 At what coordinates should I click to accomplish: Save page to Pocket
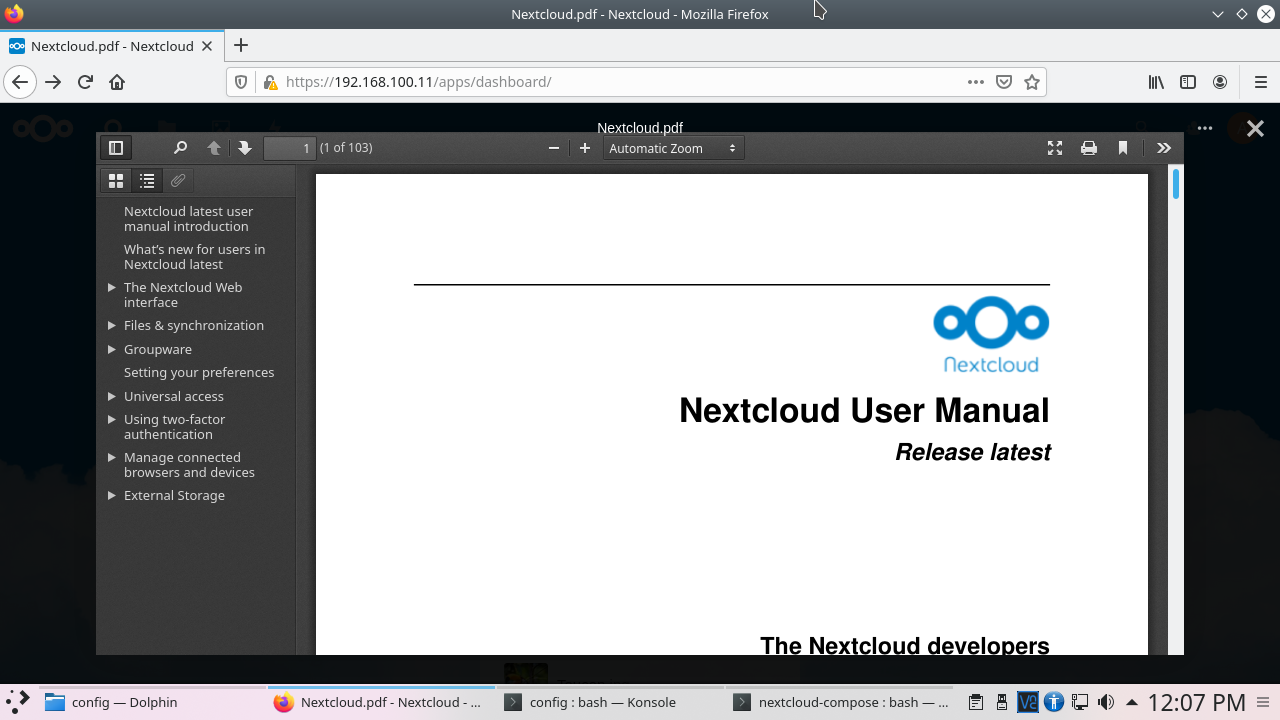point(1004,82)
